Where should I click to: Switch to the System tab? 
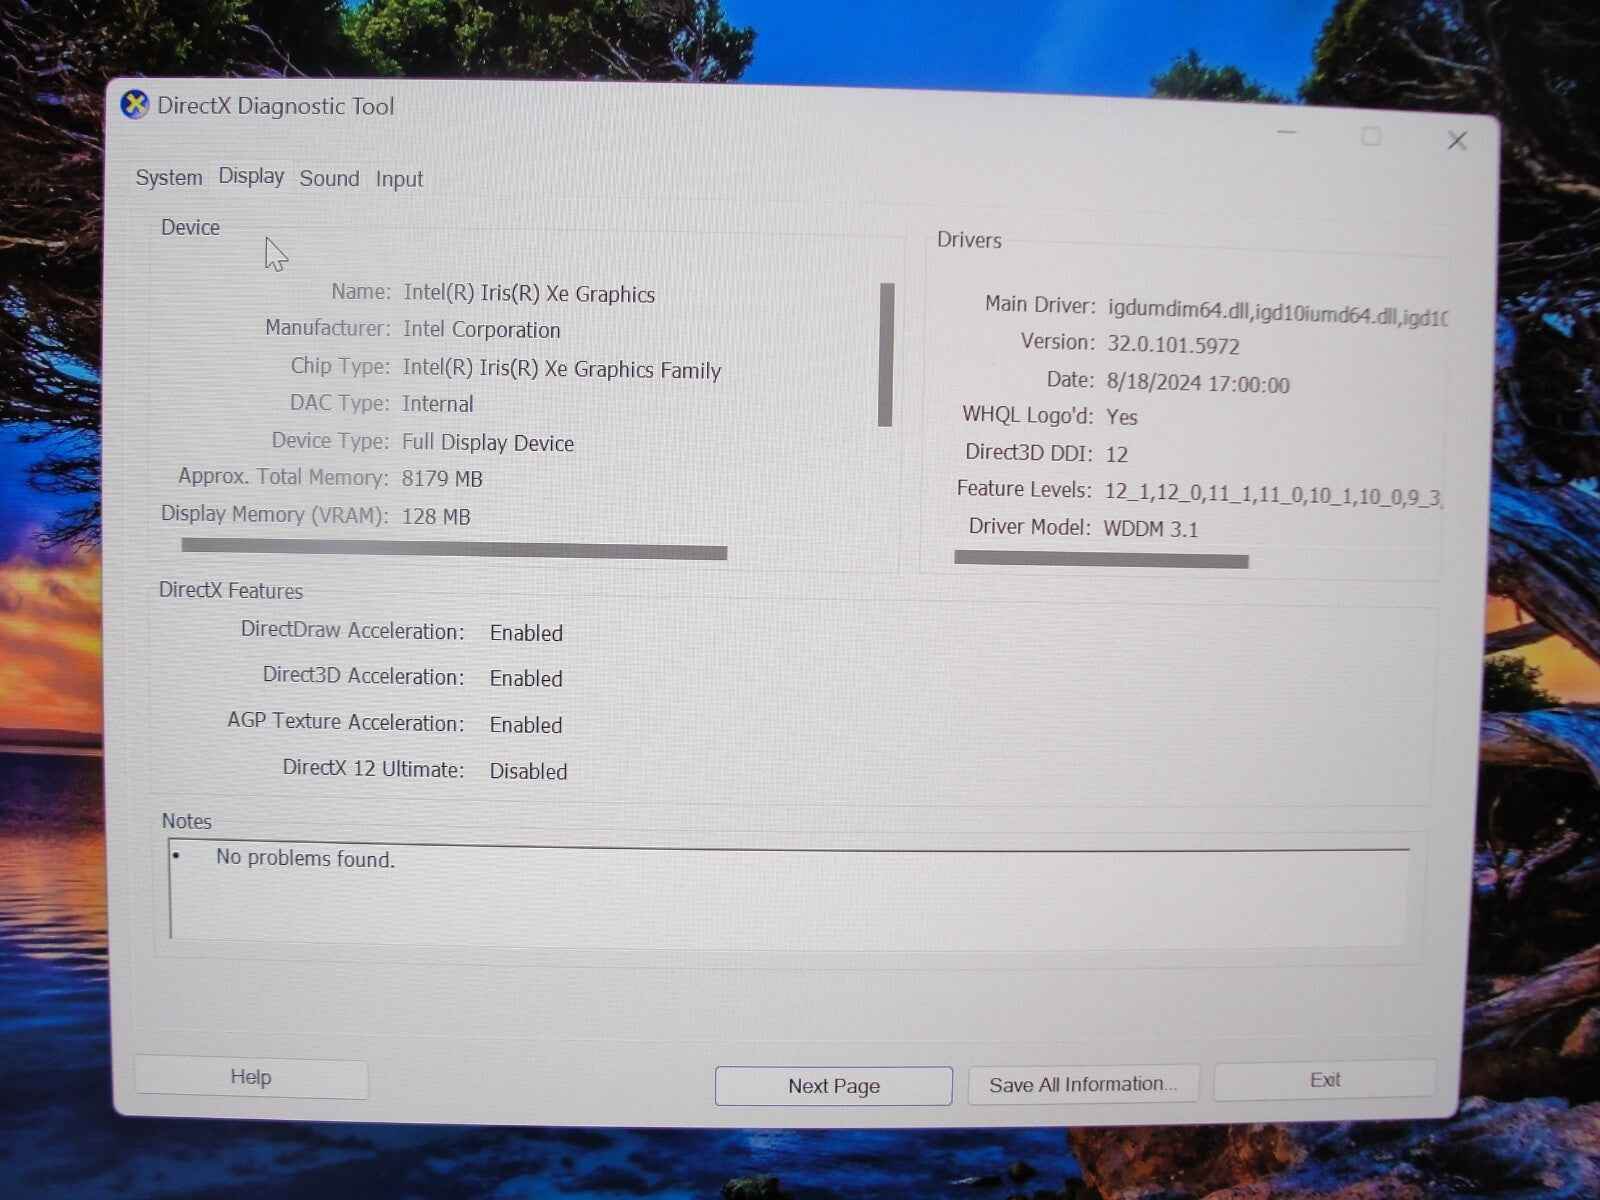(x=168, y=177)
